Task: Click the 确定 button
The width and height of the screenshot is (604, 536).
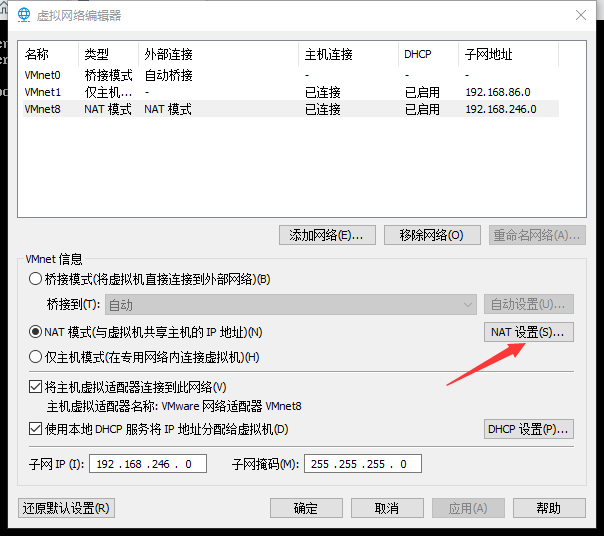Action: click(305, 508)
